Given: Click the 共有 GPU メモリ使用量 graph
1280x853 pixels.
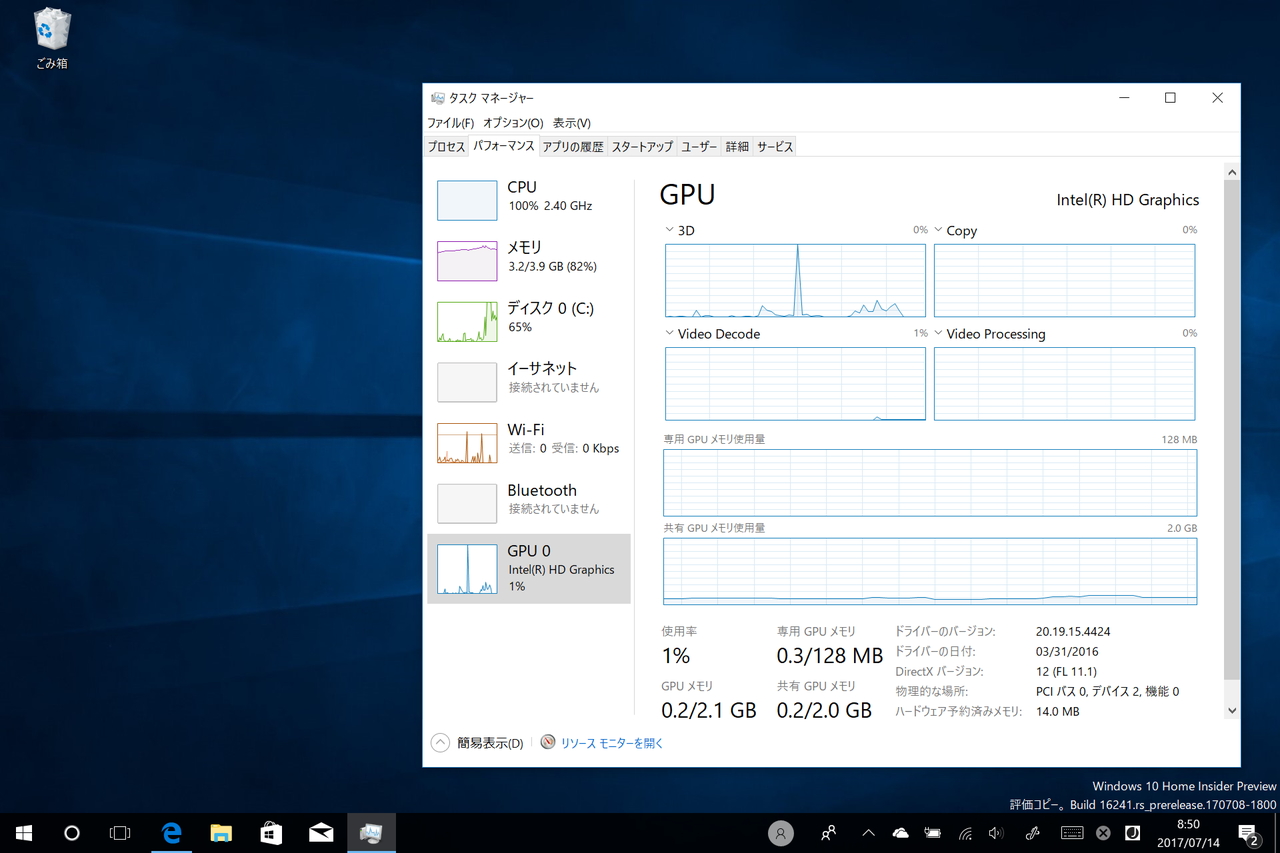Looking at the screenshot, I should 930,571.
